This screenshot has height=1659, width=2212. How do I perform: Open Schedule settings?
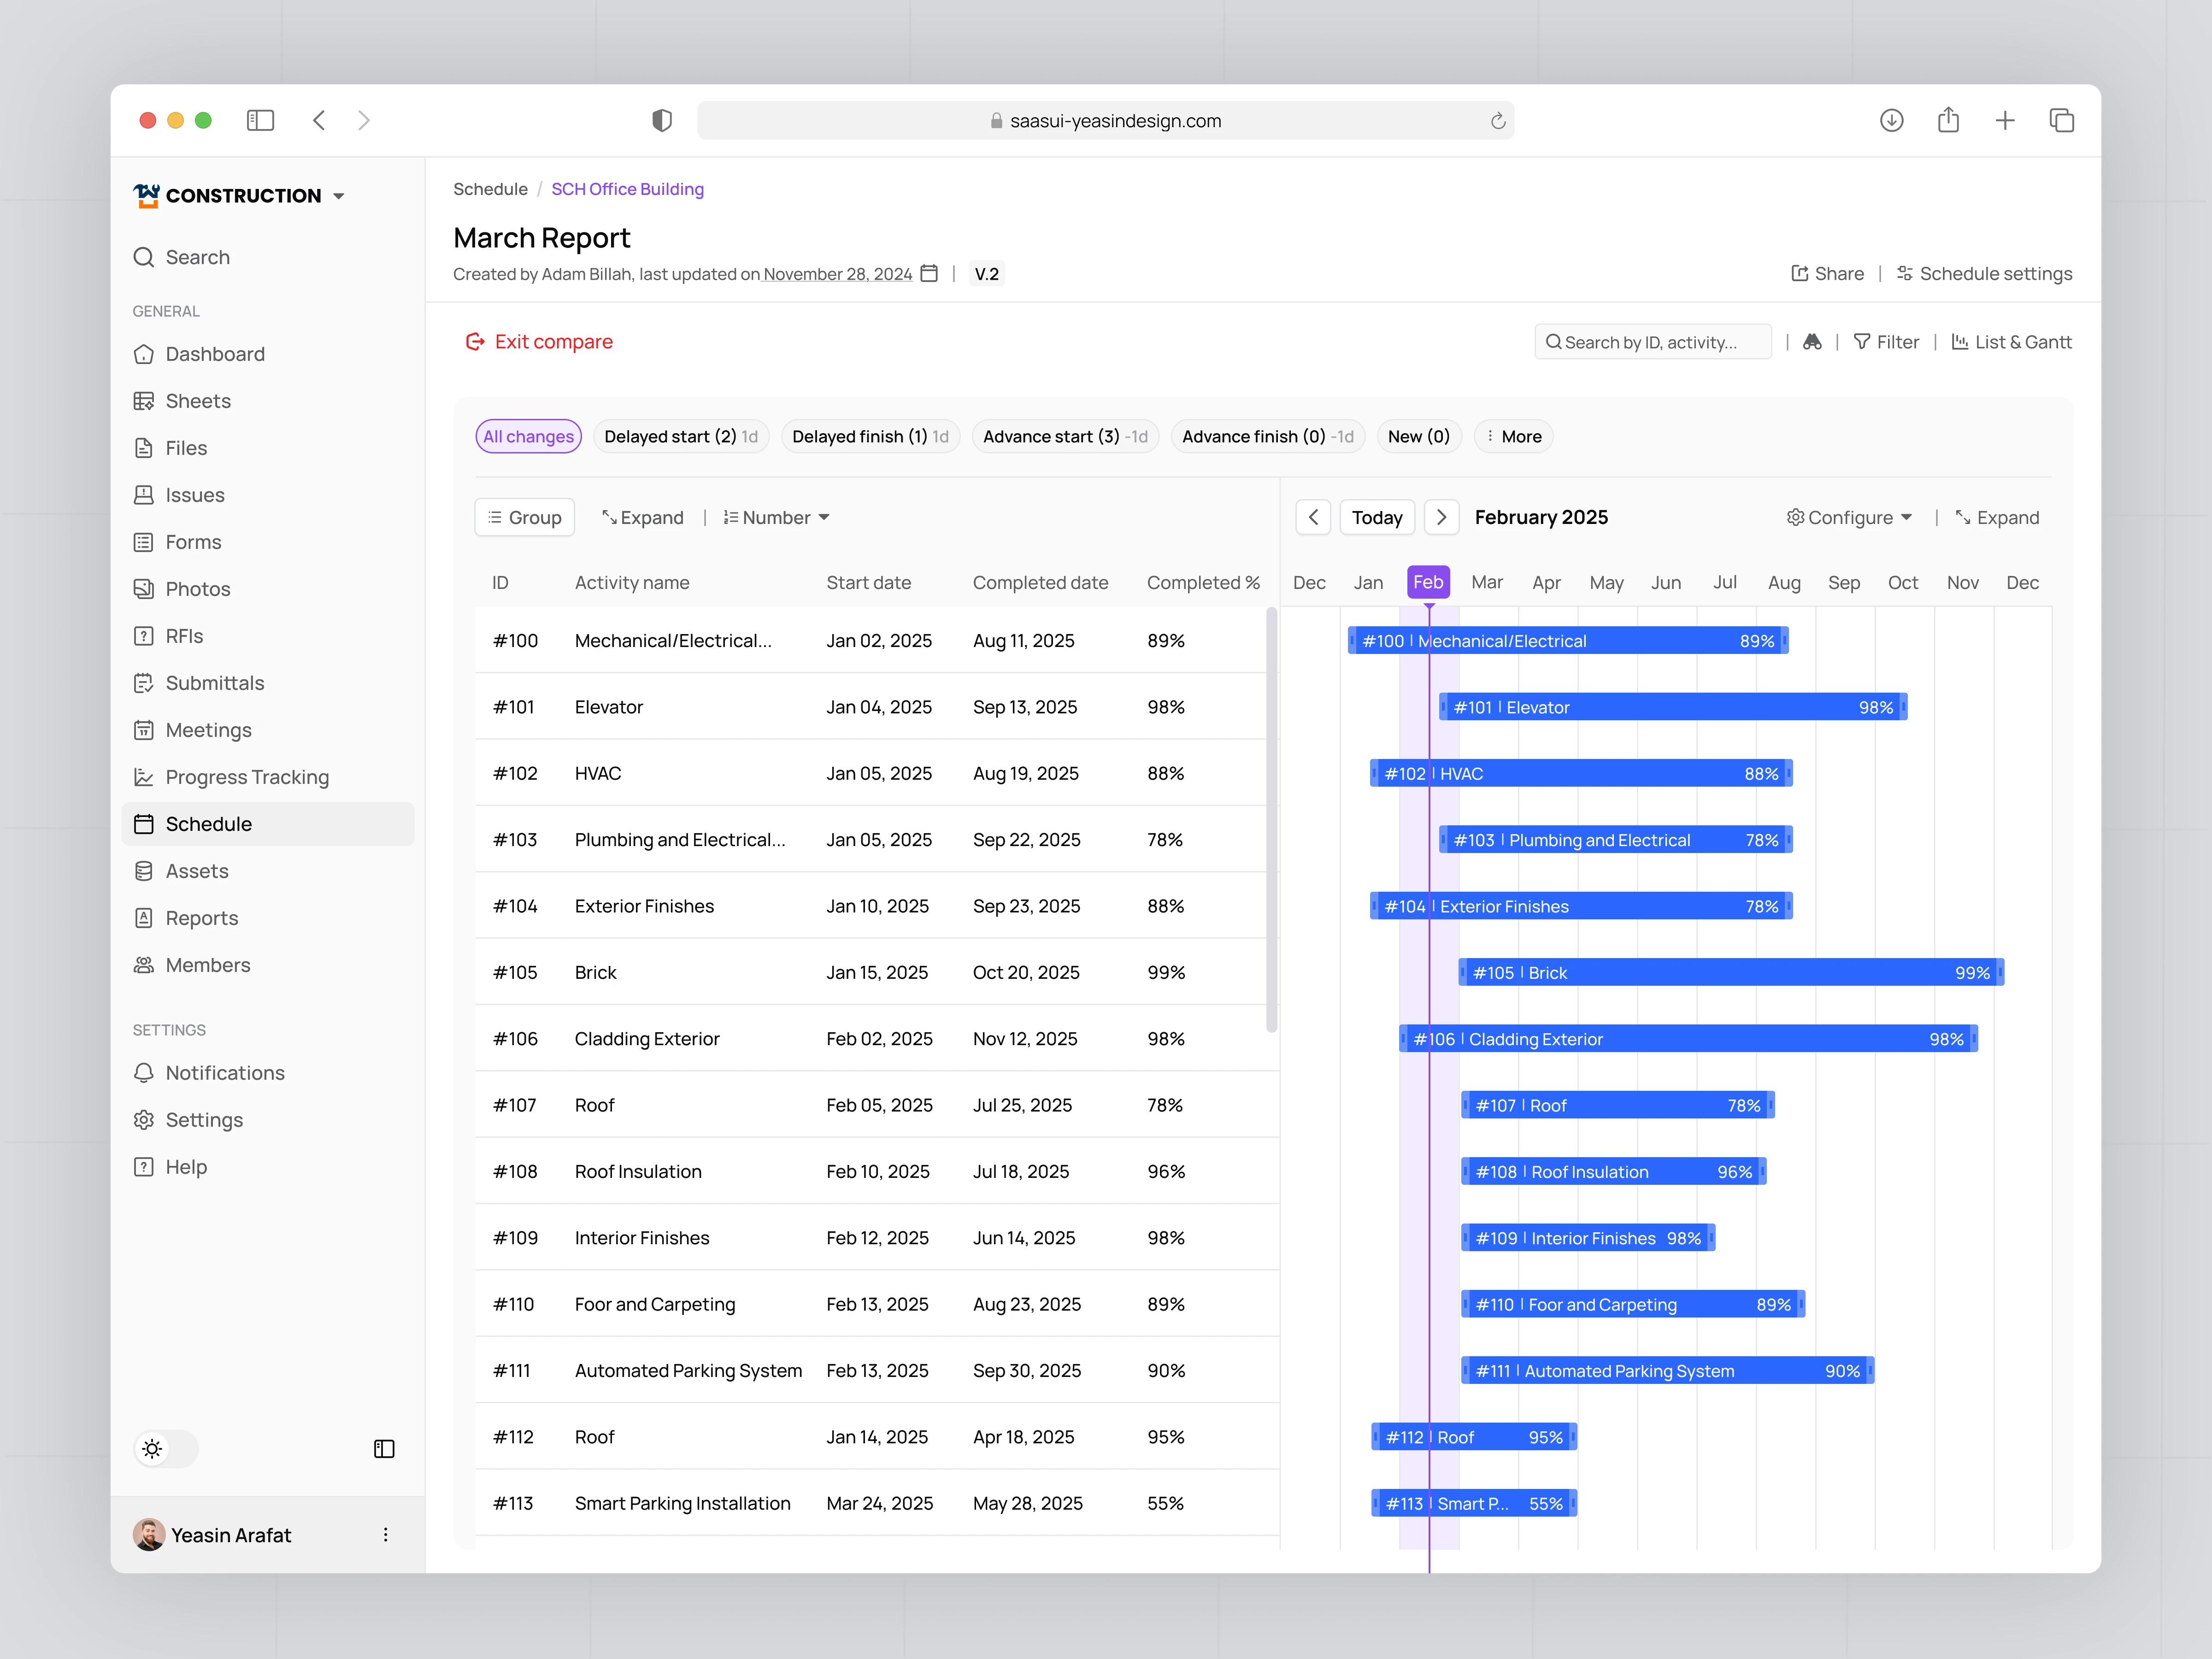(x=1985, y=273)
